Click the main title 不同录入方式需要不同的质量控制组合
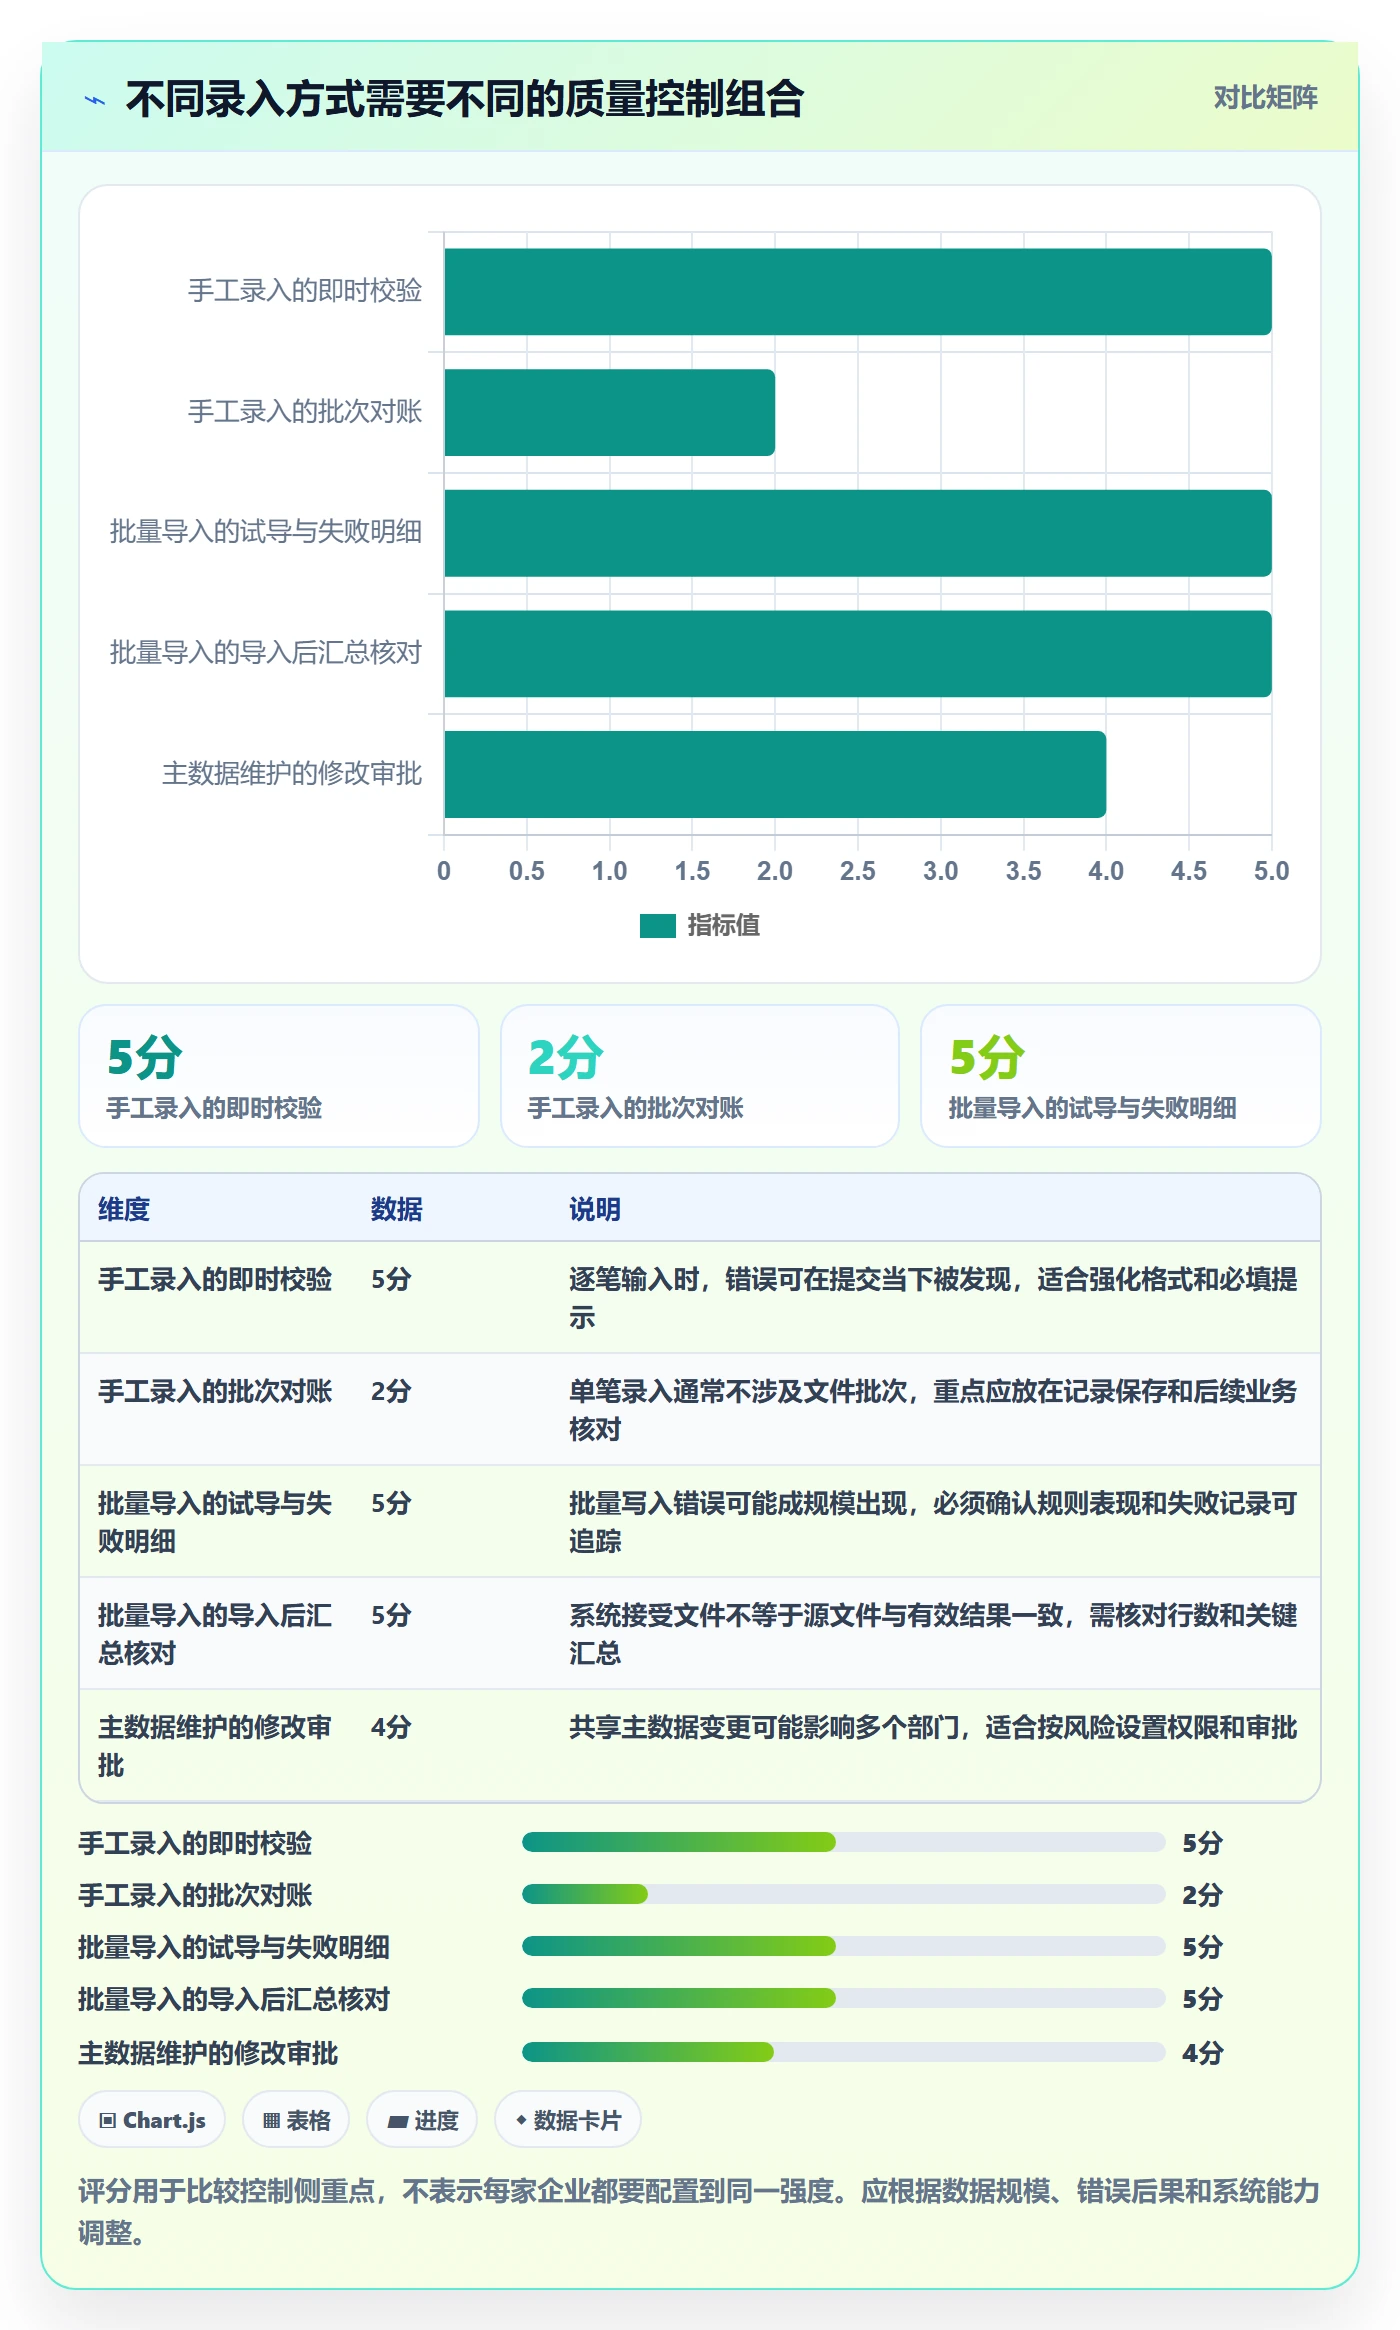This screenshot has height=2330, width=1400. coord(465,99)
